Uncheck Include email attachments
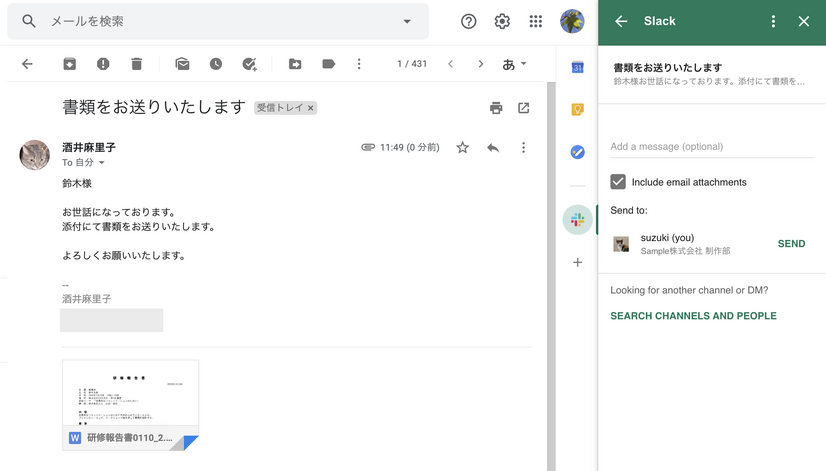Viewport: 826px width, 471px height. [618, 182]
